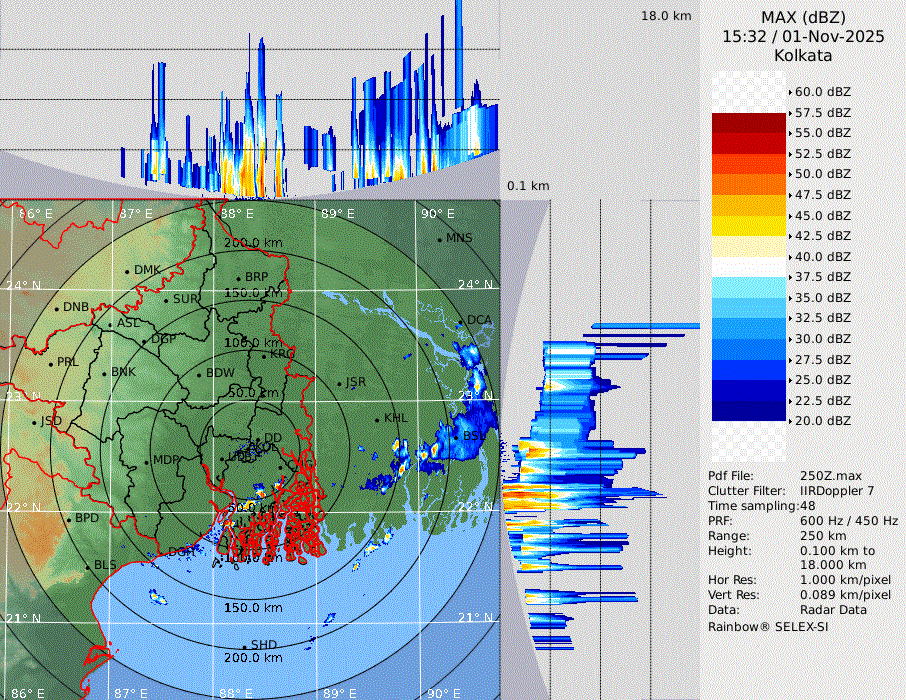Select the 32.5 dBZ legend entry
This screenshot has width=906, height=700.
(822, 318)
